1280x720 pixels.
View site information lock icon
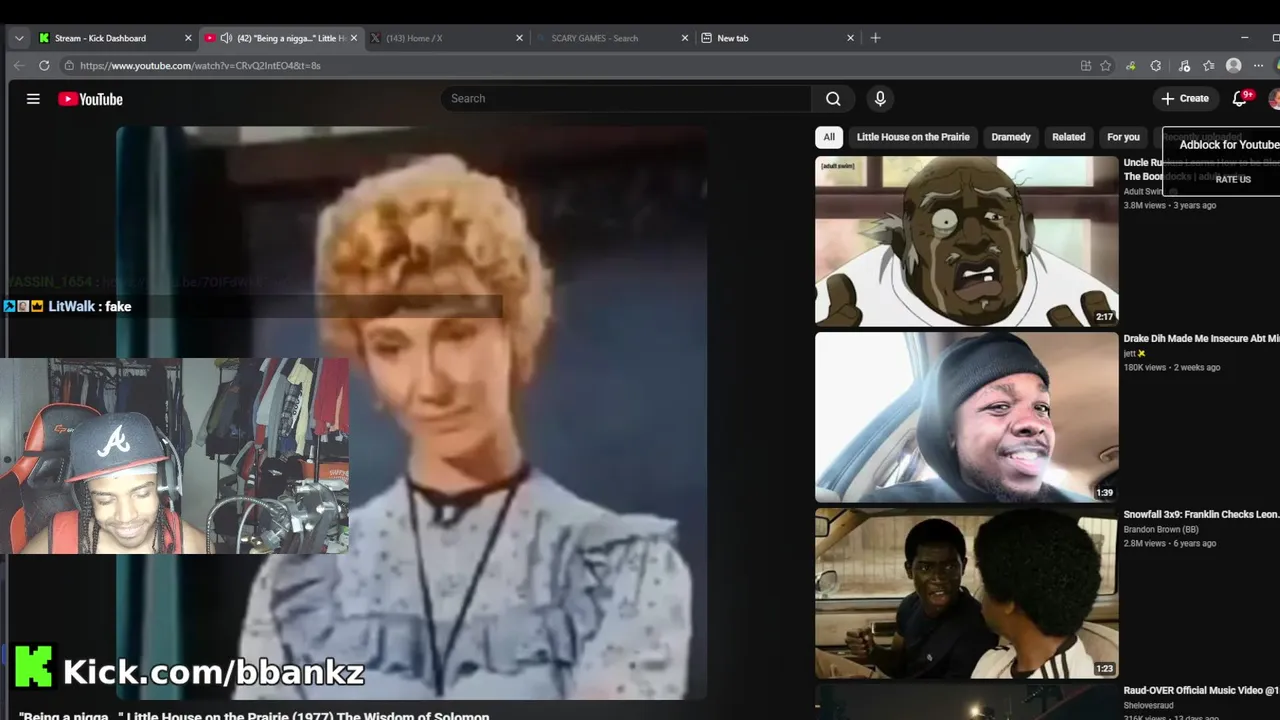[69, 65]
